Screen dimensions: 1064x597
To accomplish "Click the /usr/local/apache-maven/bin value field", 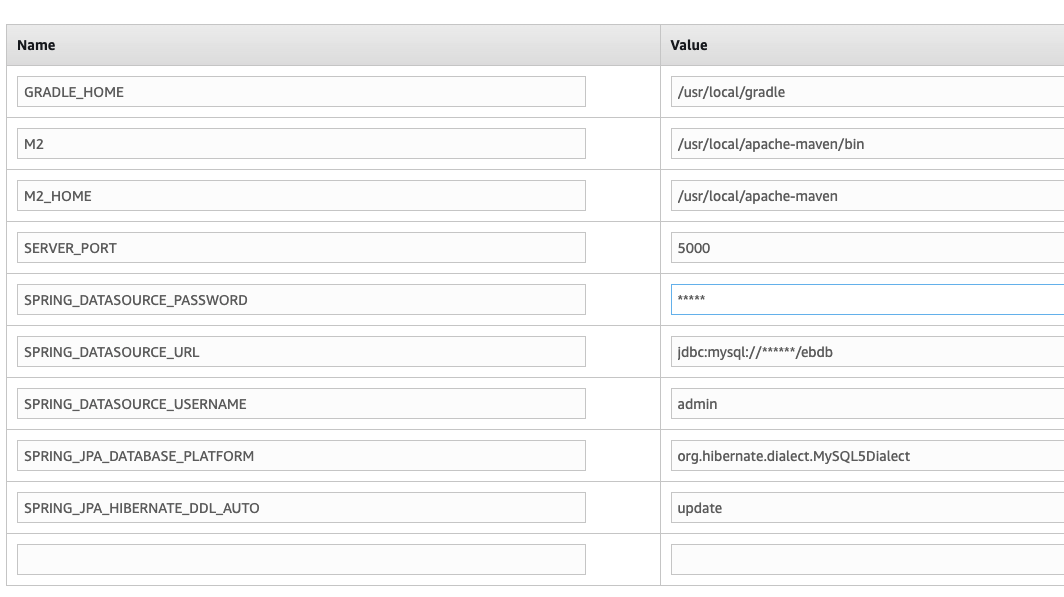I will tap(866, 144).
